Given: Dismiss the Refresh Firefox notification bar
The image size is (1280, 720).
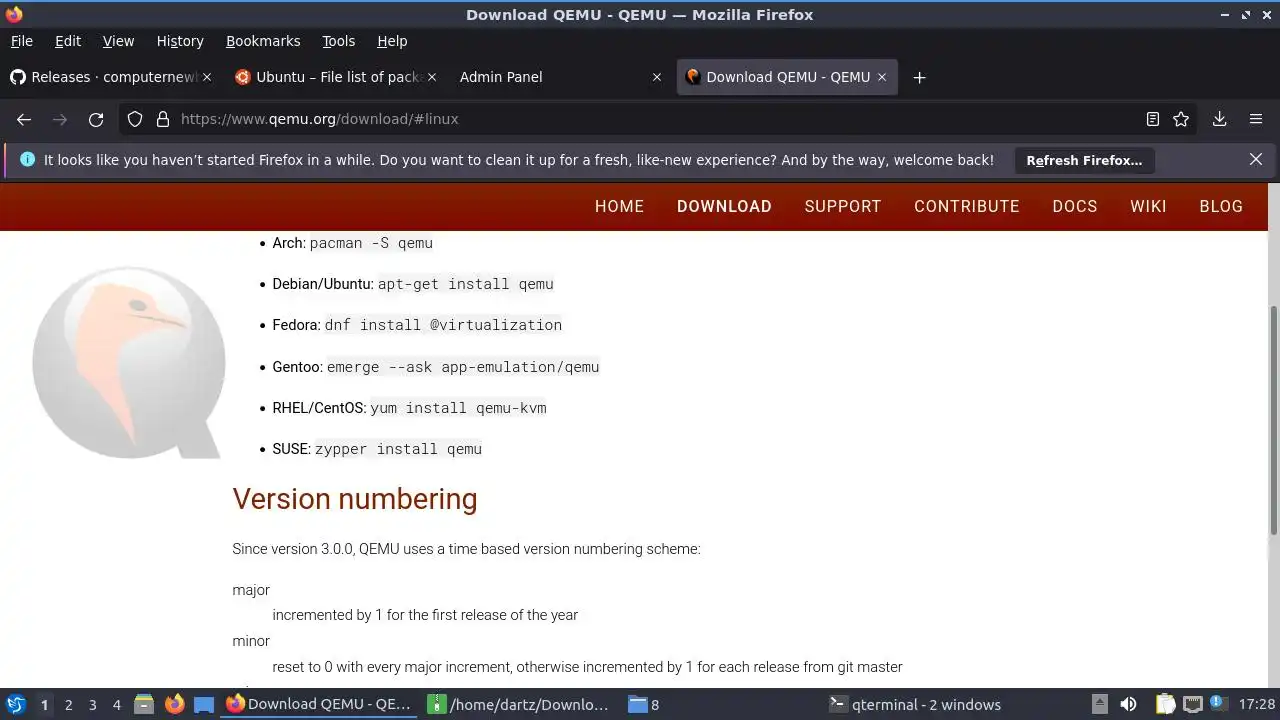Looking at the screenshot, I should [x=1256, y=160].
